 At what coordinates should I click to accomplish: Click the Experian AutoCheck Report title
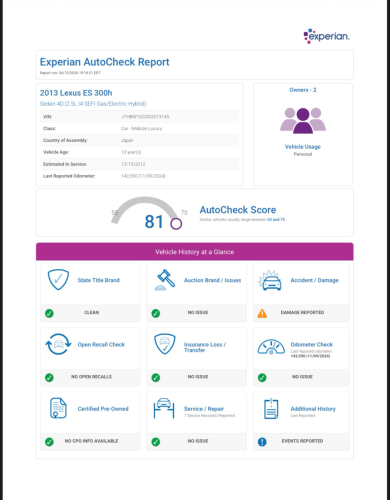105,62
